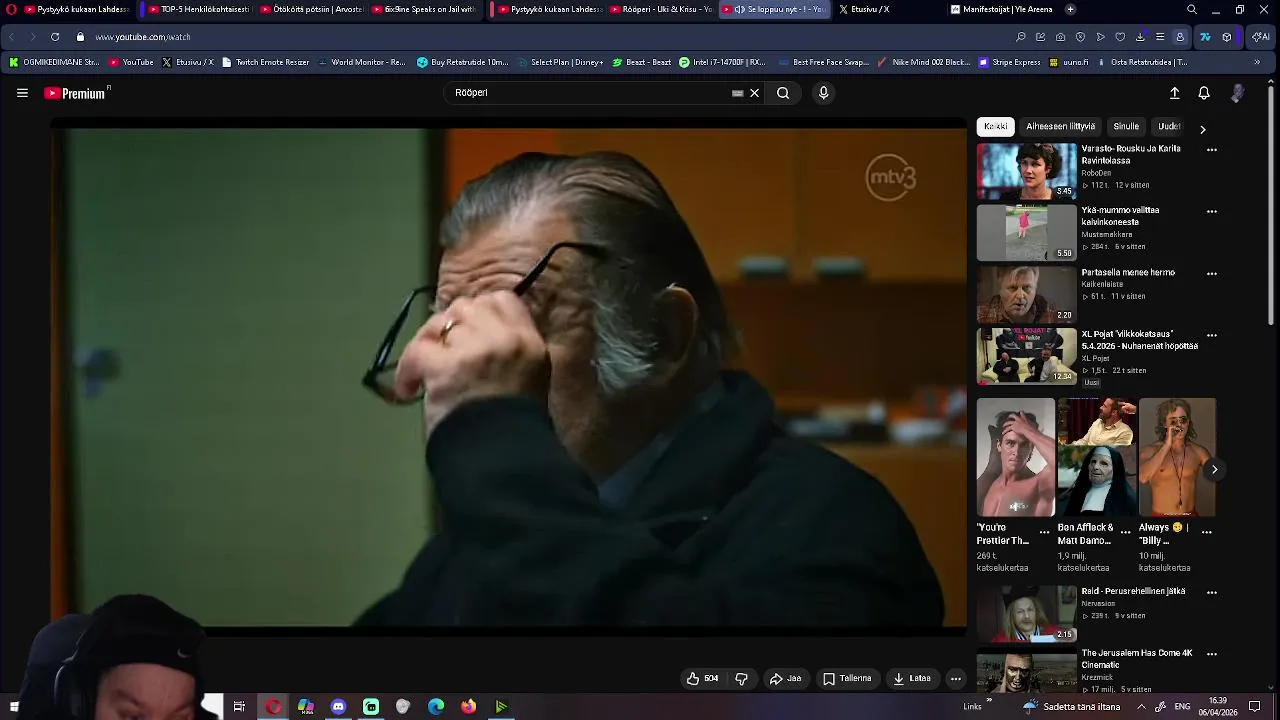
Task: Open options for The Jerusalem Has Come video
Action: pyautogui.click(x=1212, y=655)
